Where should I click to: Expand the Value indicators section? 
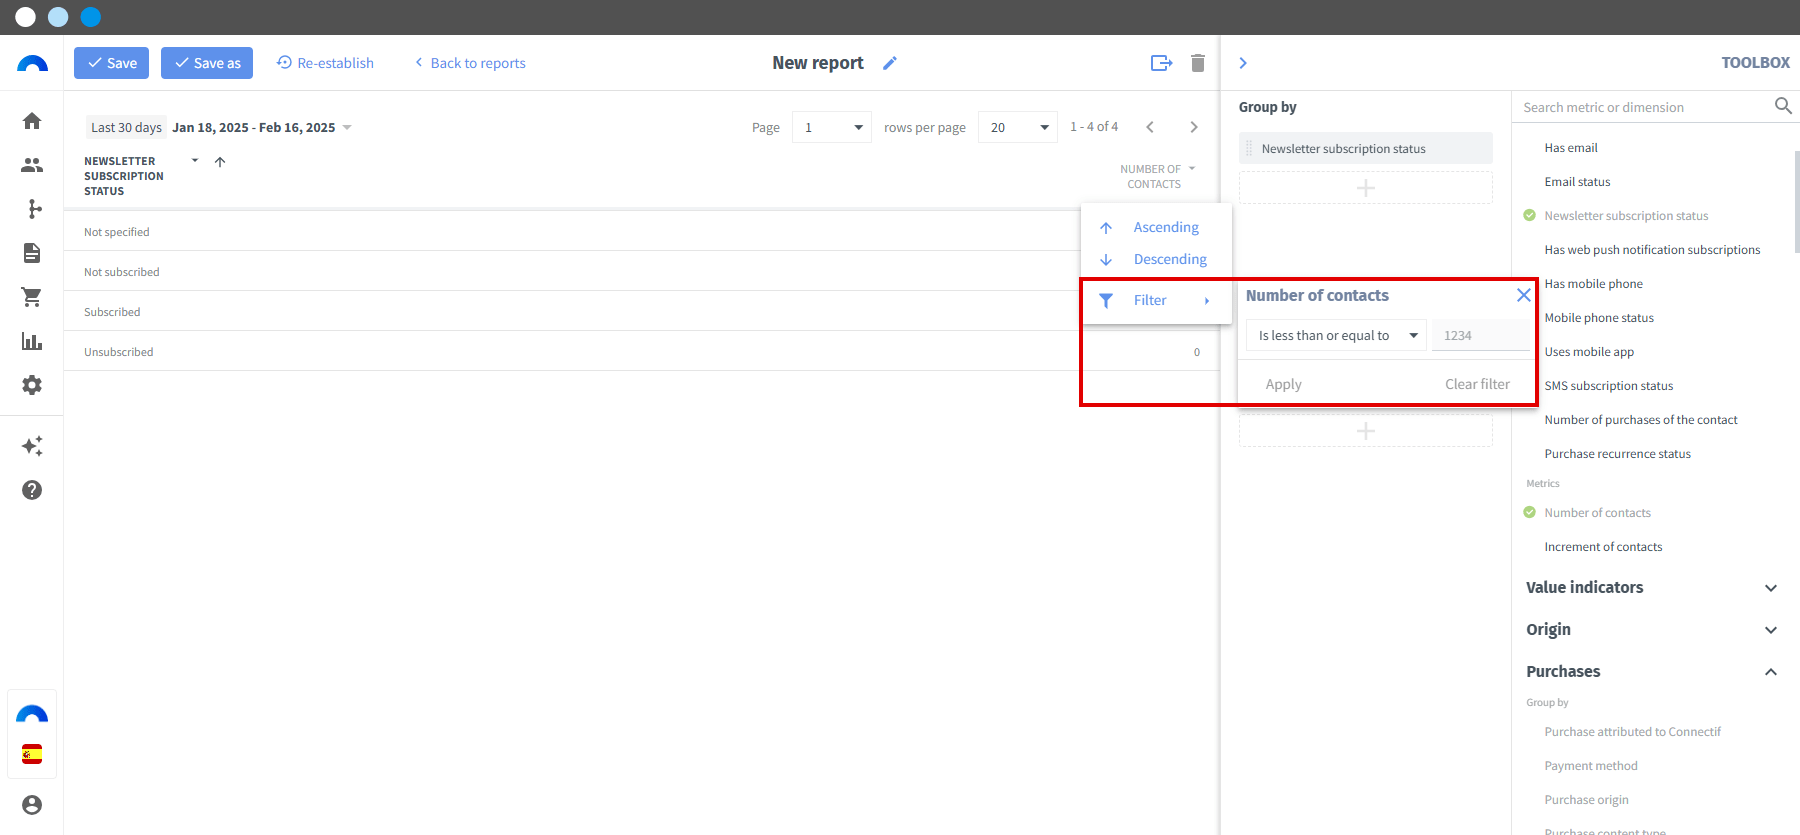1651,587
